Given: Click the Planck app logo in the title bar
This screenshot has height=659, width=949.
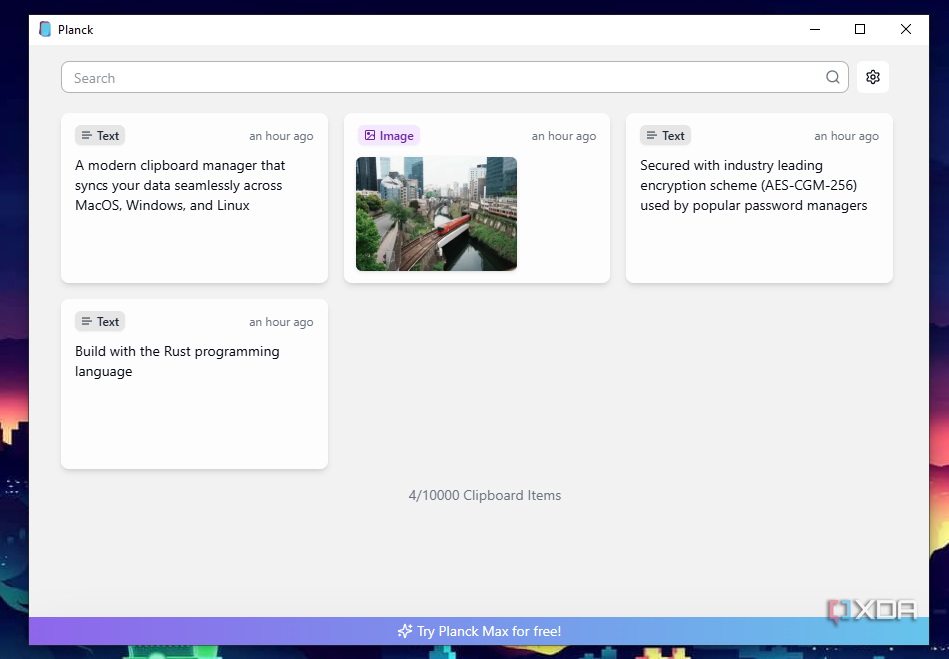Looking at the screenshot, I should (45, 29).
